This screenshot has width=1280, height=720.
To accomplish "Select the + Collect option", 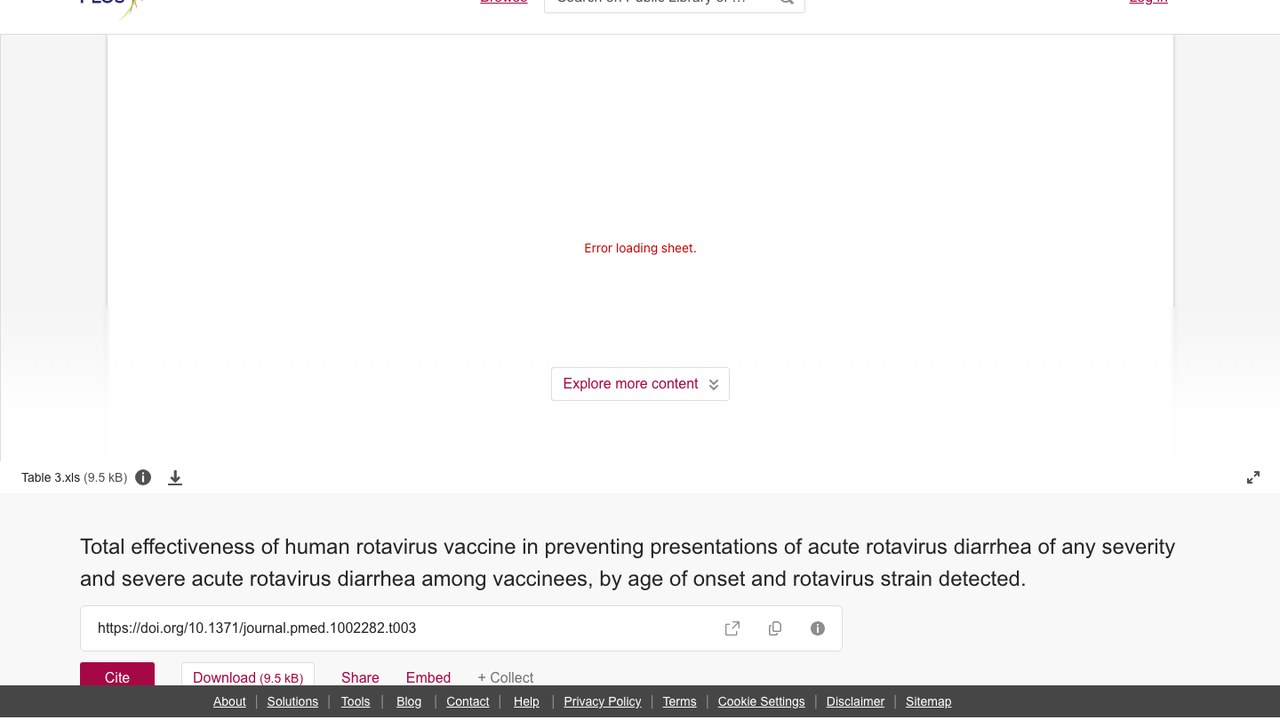I will click(505, 677).
